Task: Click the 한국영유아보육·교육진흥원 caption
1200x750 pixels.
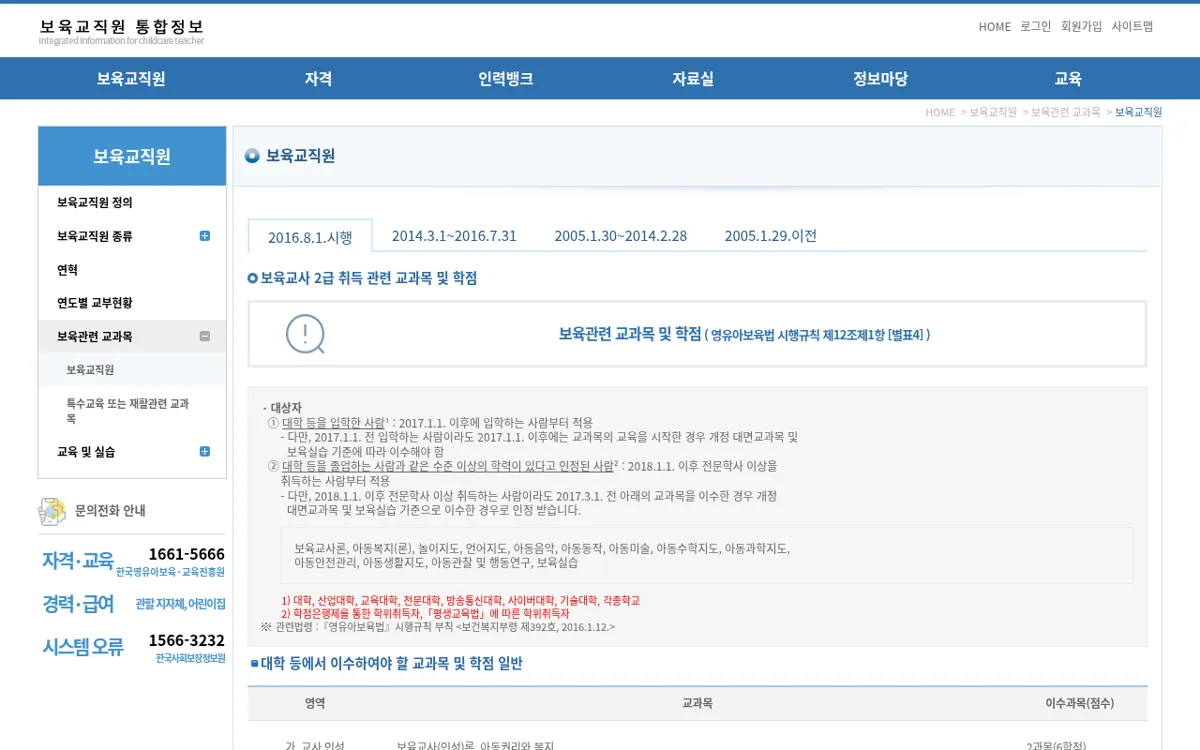Action: [x=170, y=572]
